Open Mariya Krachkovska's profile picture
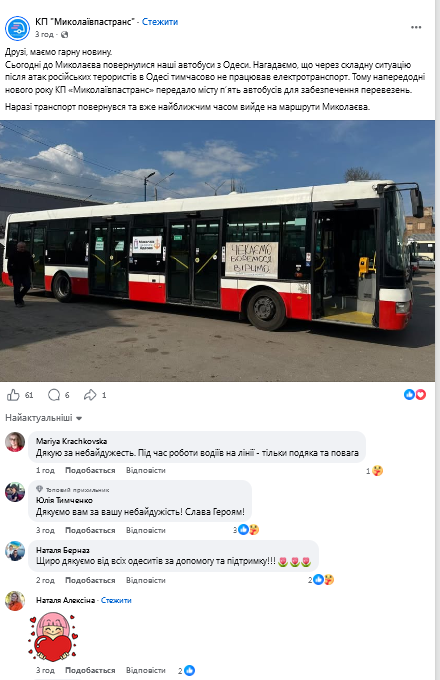Screen dimensions: 440x680 [x=15, y=442]
